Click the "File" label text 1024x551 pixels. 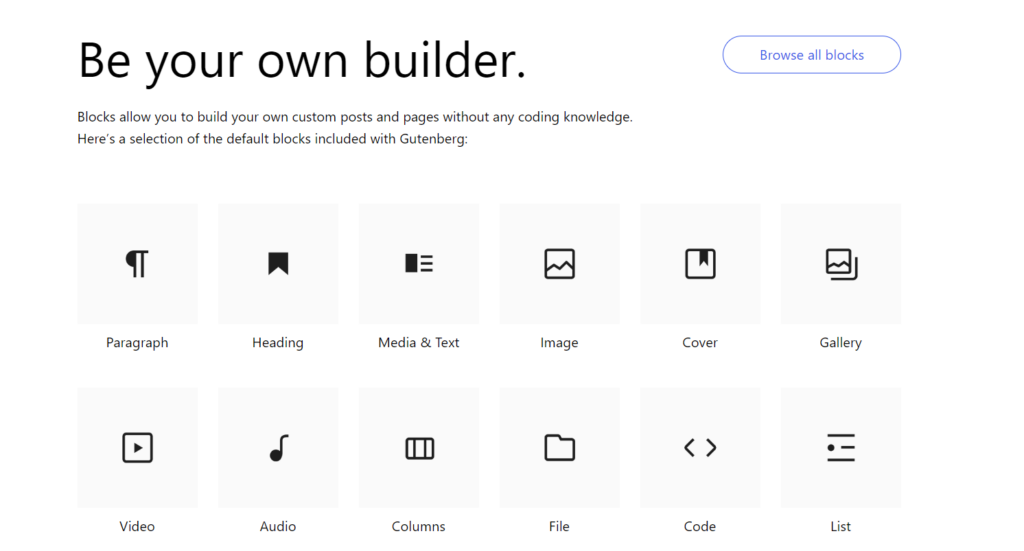(560, 526)
